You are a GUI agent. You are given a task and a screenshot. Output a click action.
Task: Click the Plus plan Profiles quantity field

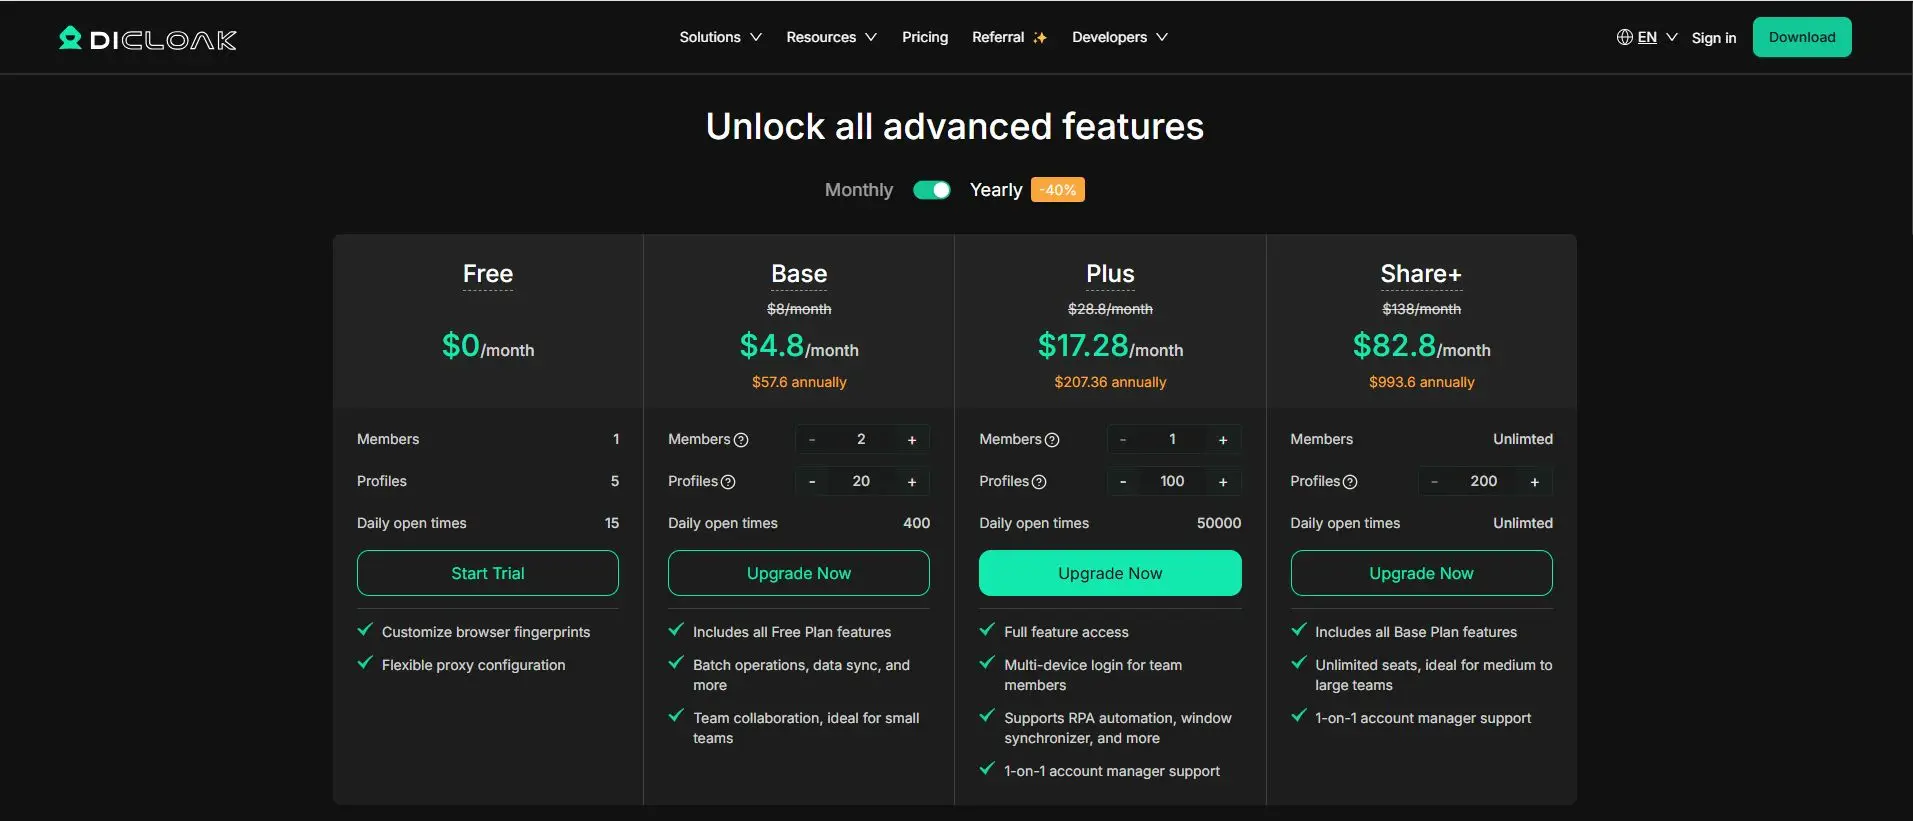click(1172, 482)
